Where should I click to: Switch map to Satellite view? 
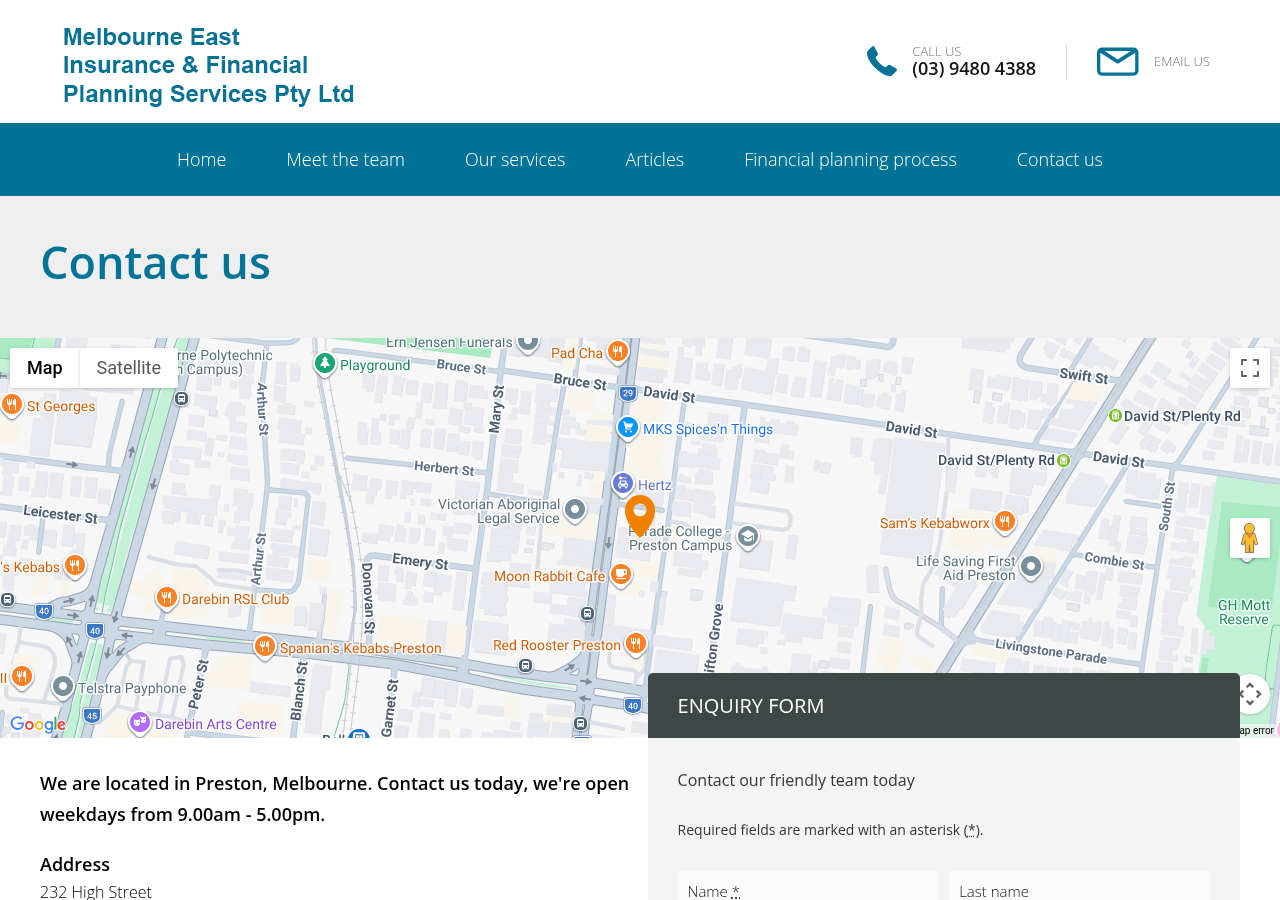point(129,368)
